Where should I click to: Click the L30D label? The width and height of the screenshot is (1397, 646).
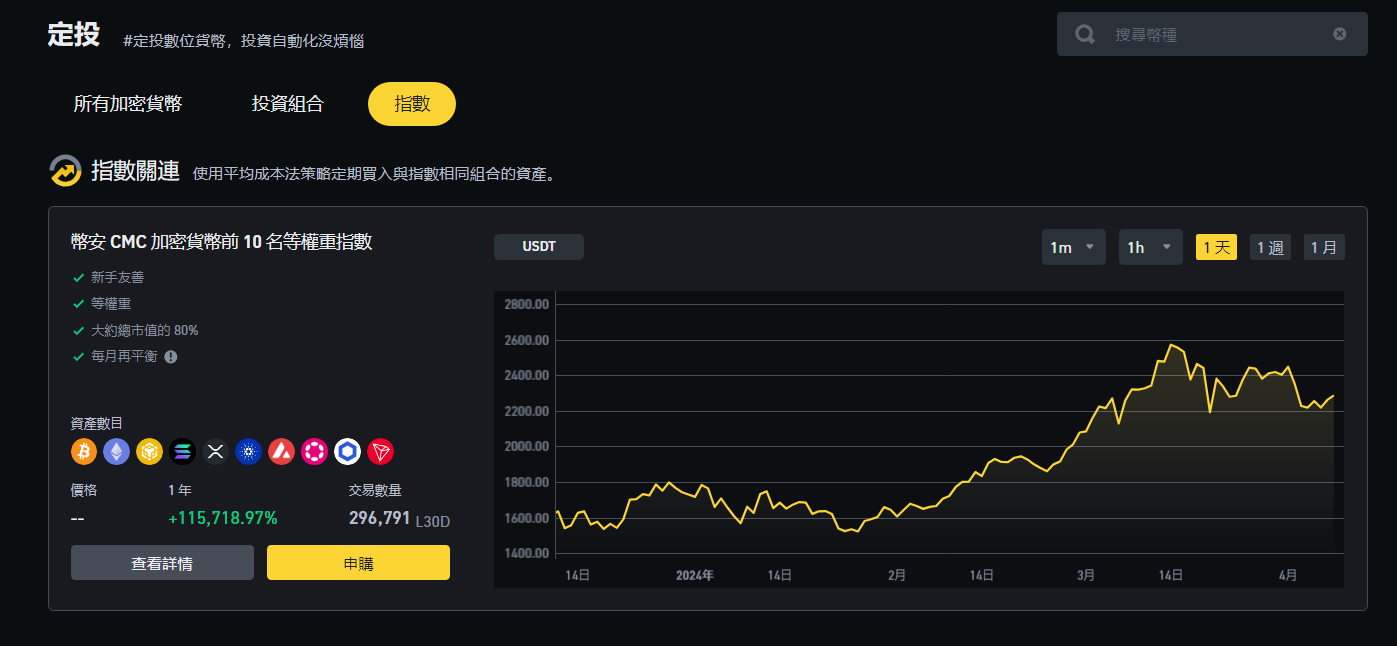pyautogui.click(x=433, y=521)
